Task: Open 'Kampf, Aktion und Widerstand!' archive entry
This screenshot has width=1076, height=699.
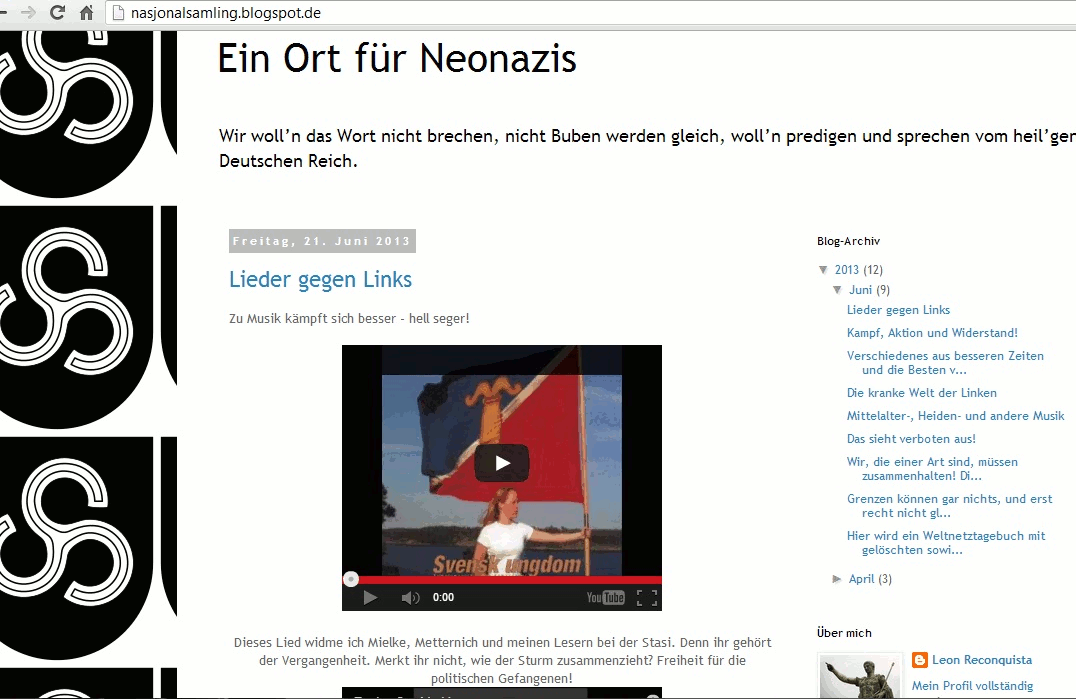Action: (x=932, y=333)
